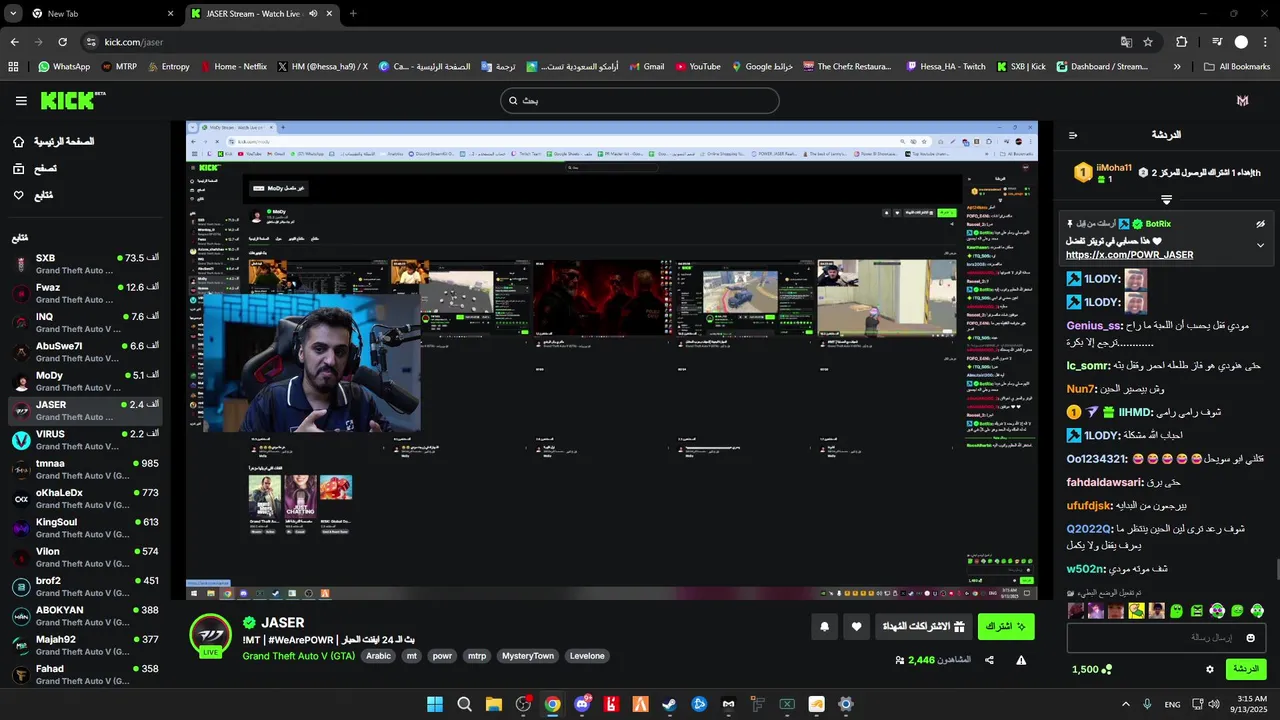Viewport: 1280px width, 720px height.
Task: Open the x.com/POWR_JASER link in chat
Action: click(x=1129, y=255)
